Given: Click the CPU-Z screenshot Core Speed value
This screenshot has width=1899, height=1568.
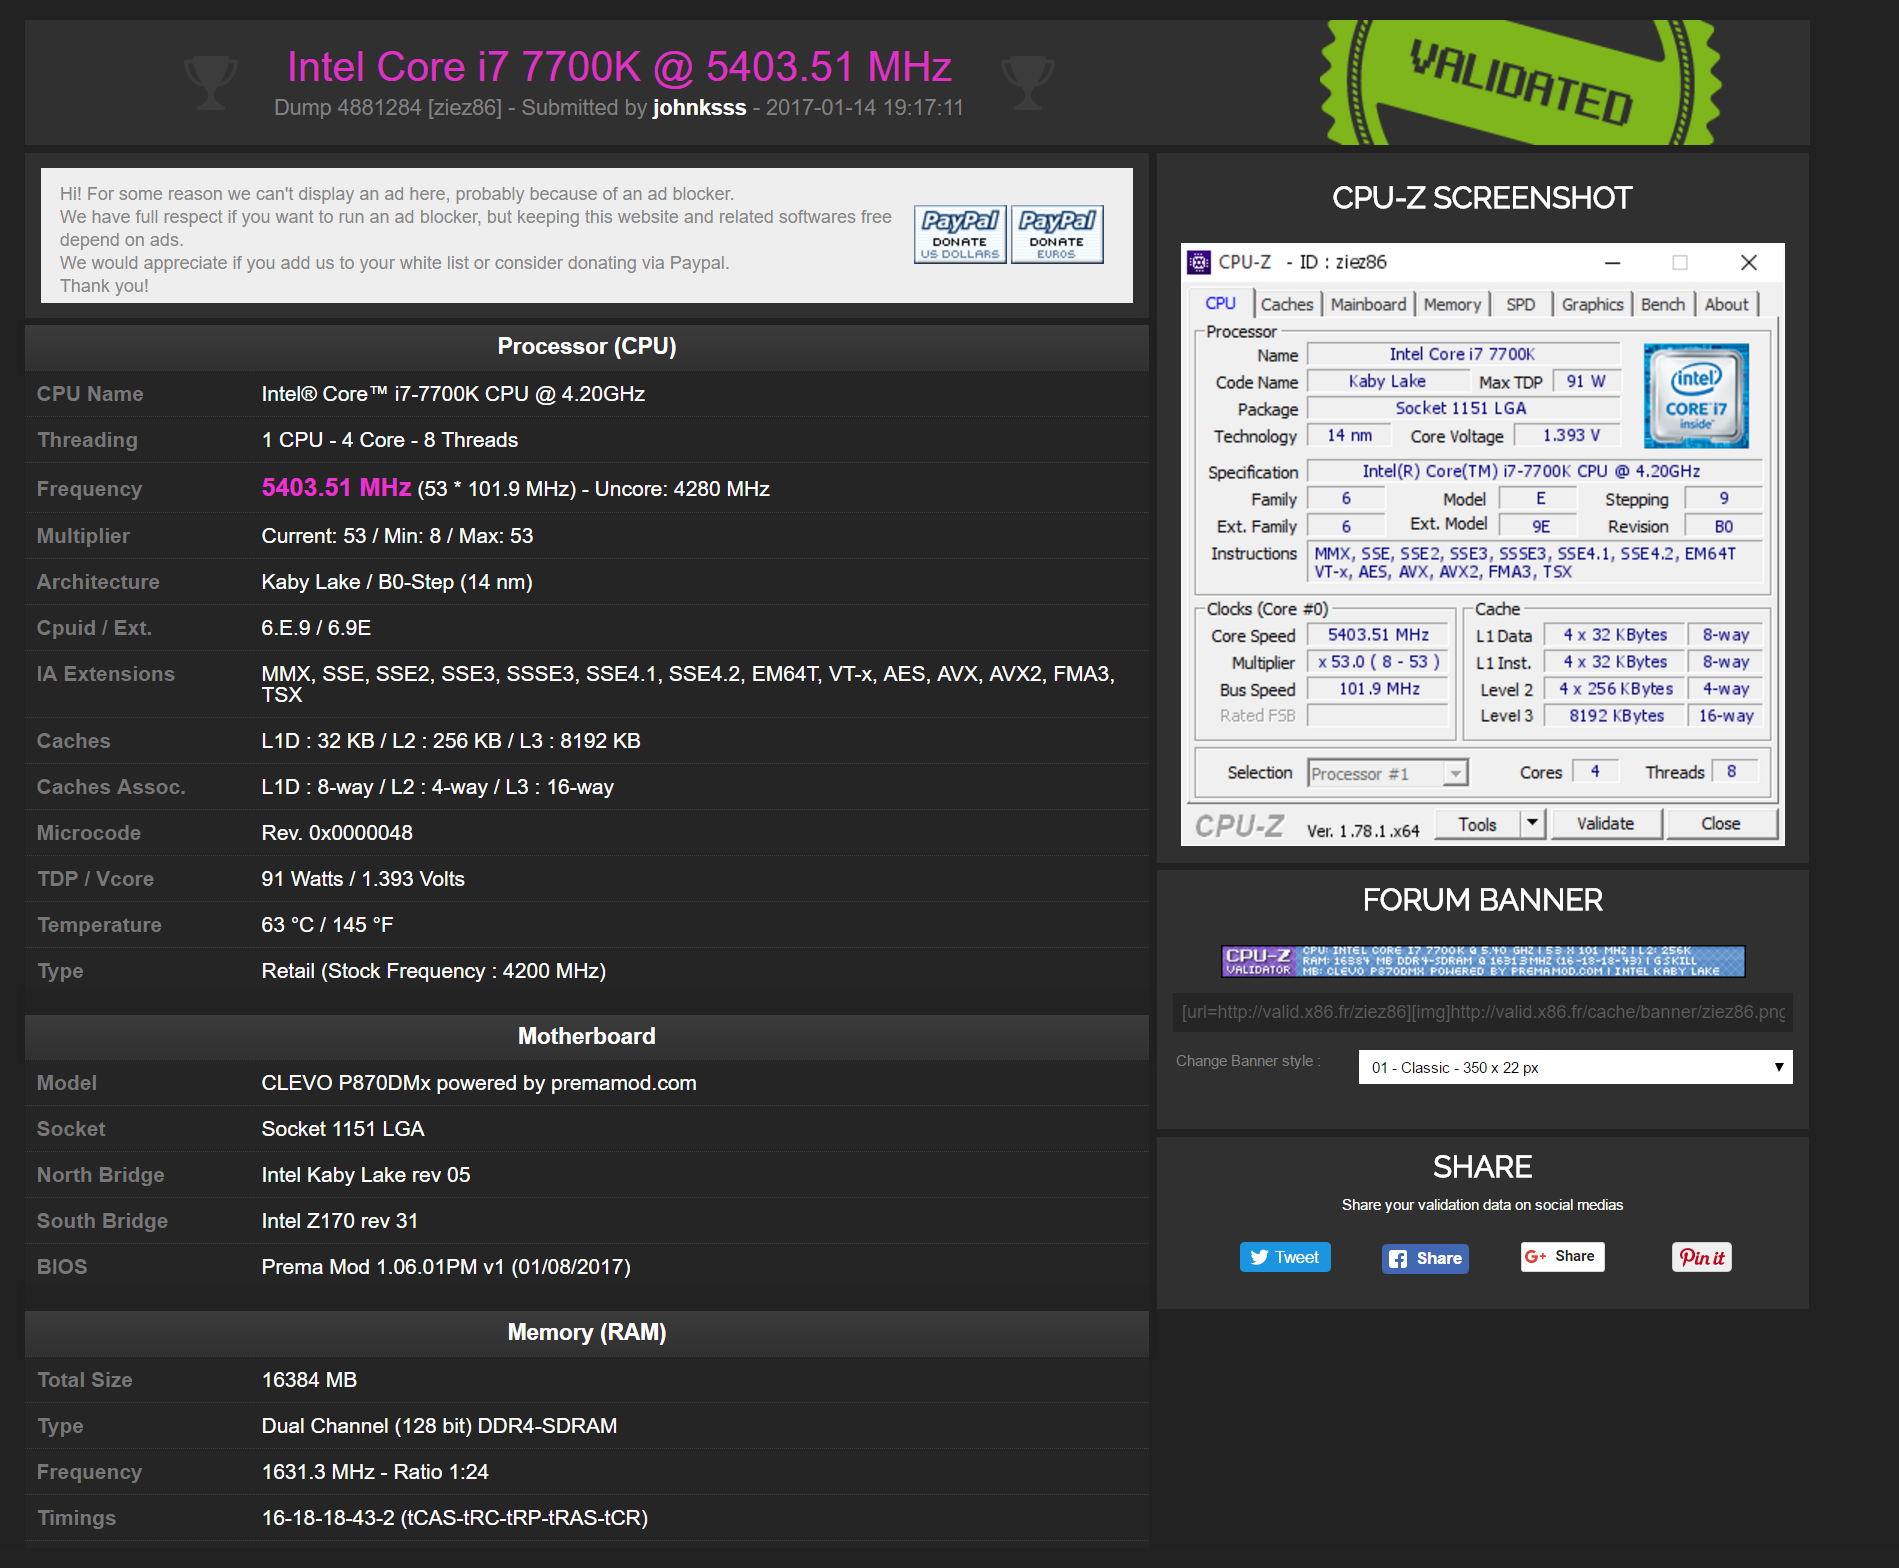Looking at the screenshot, I should pos(1378,635).
